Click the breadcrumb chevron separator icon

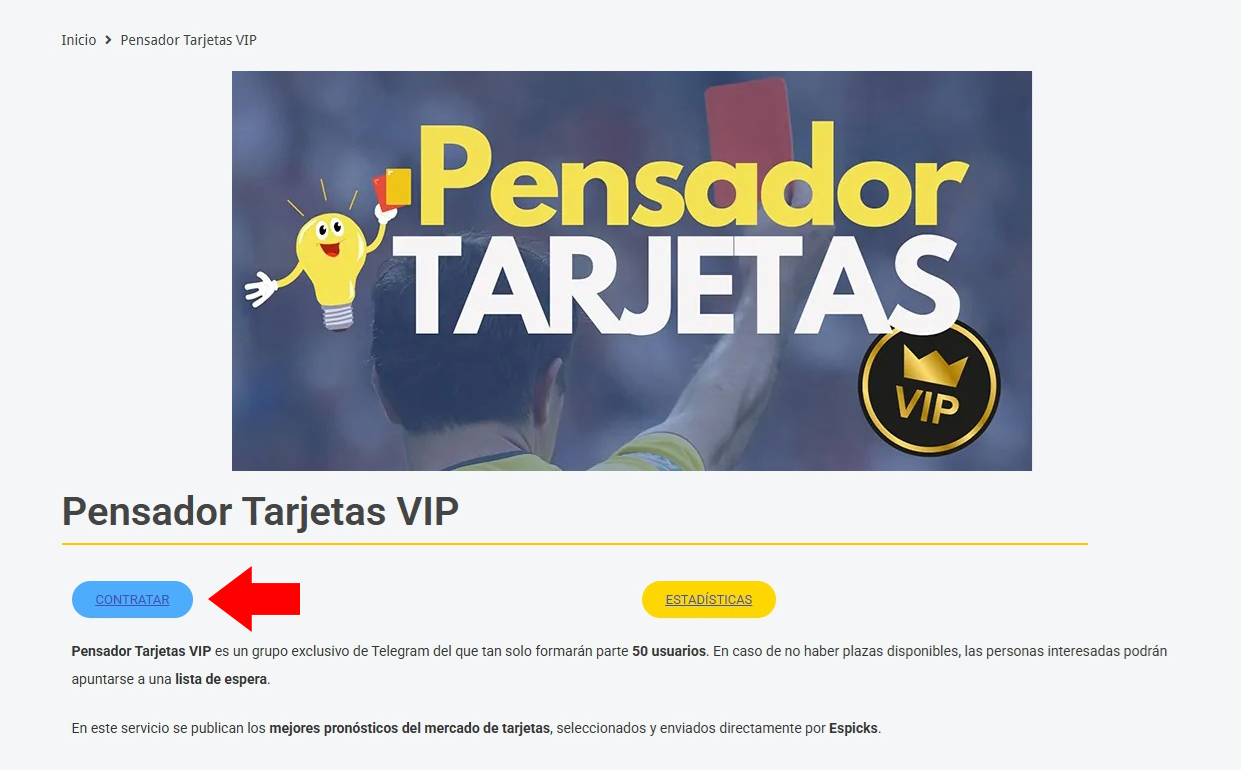[108, 40]
